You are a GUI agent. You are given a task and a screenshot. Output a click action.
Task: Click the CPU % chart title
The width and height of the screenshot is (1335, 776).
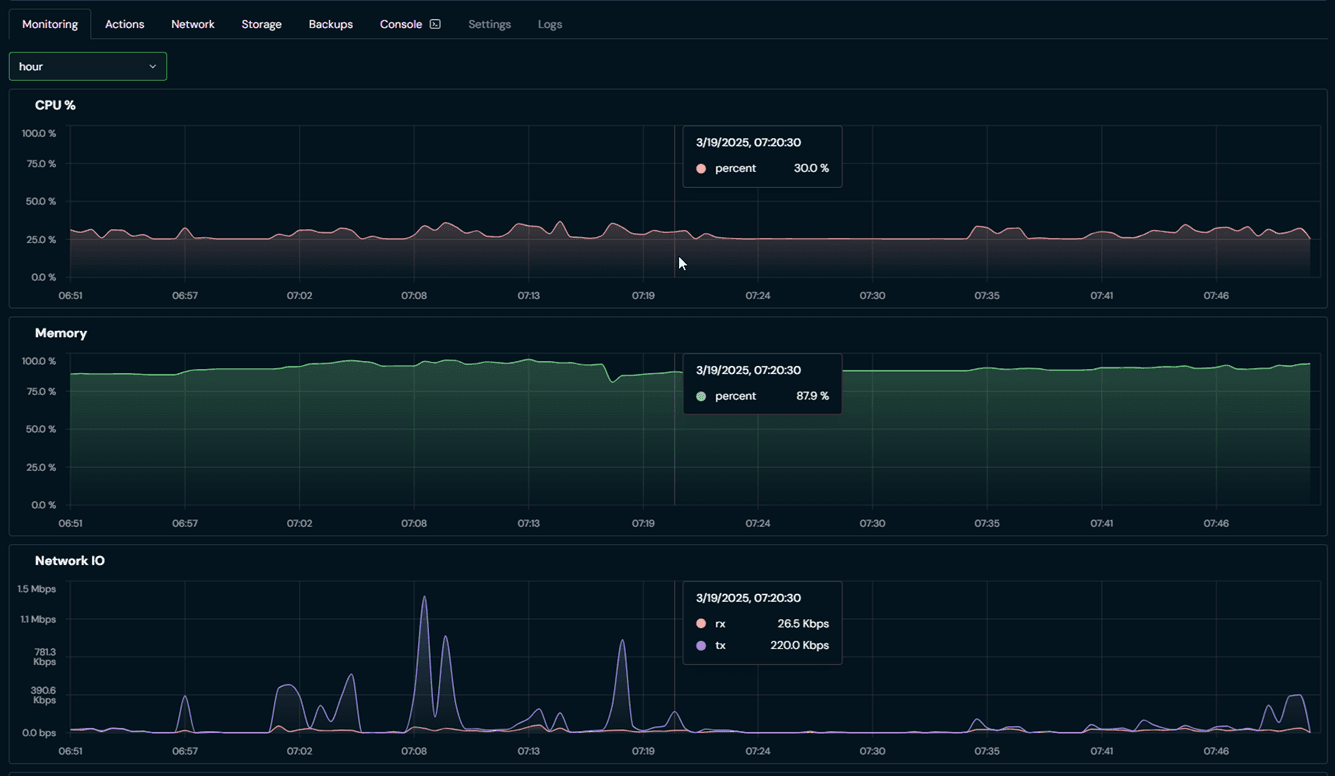pos(55,105)
